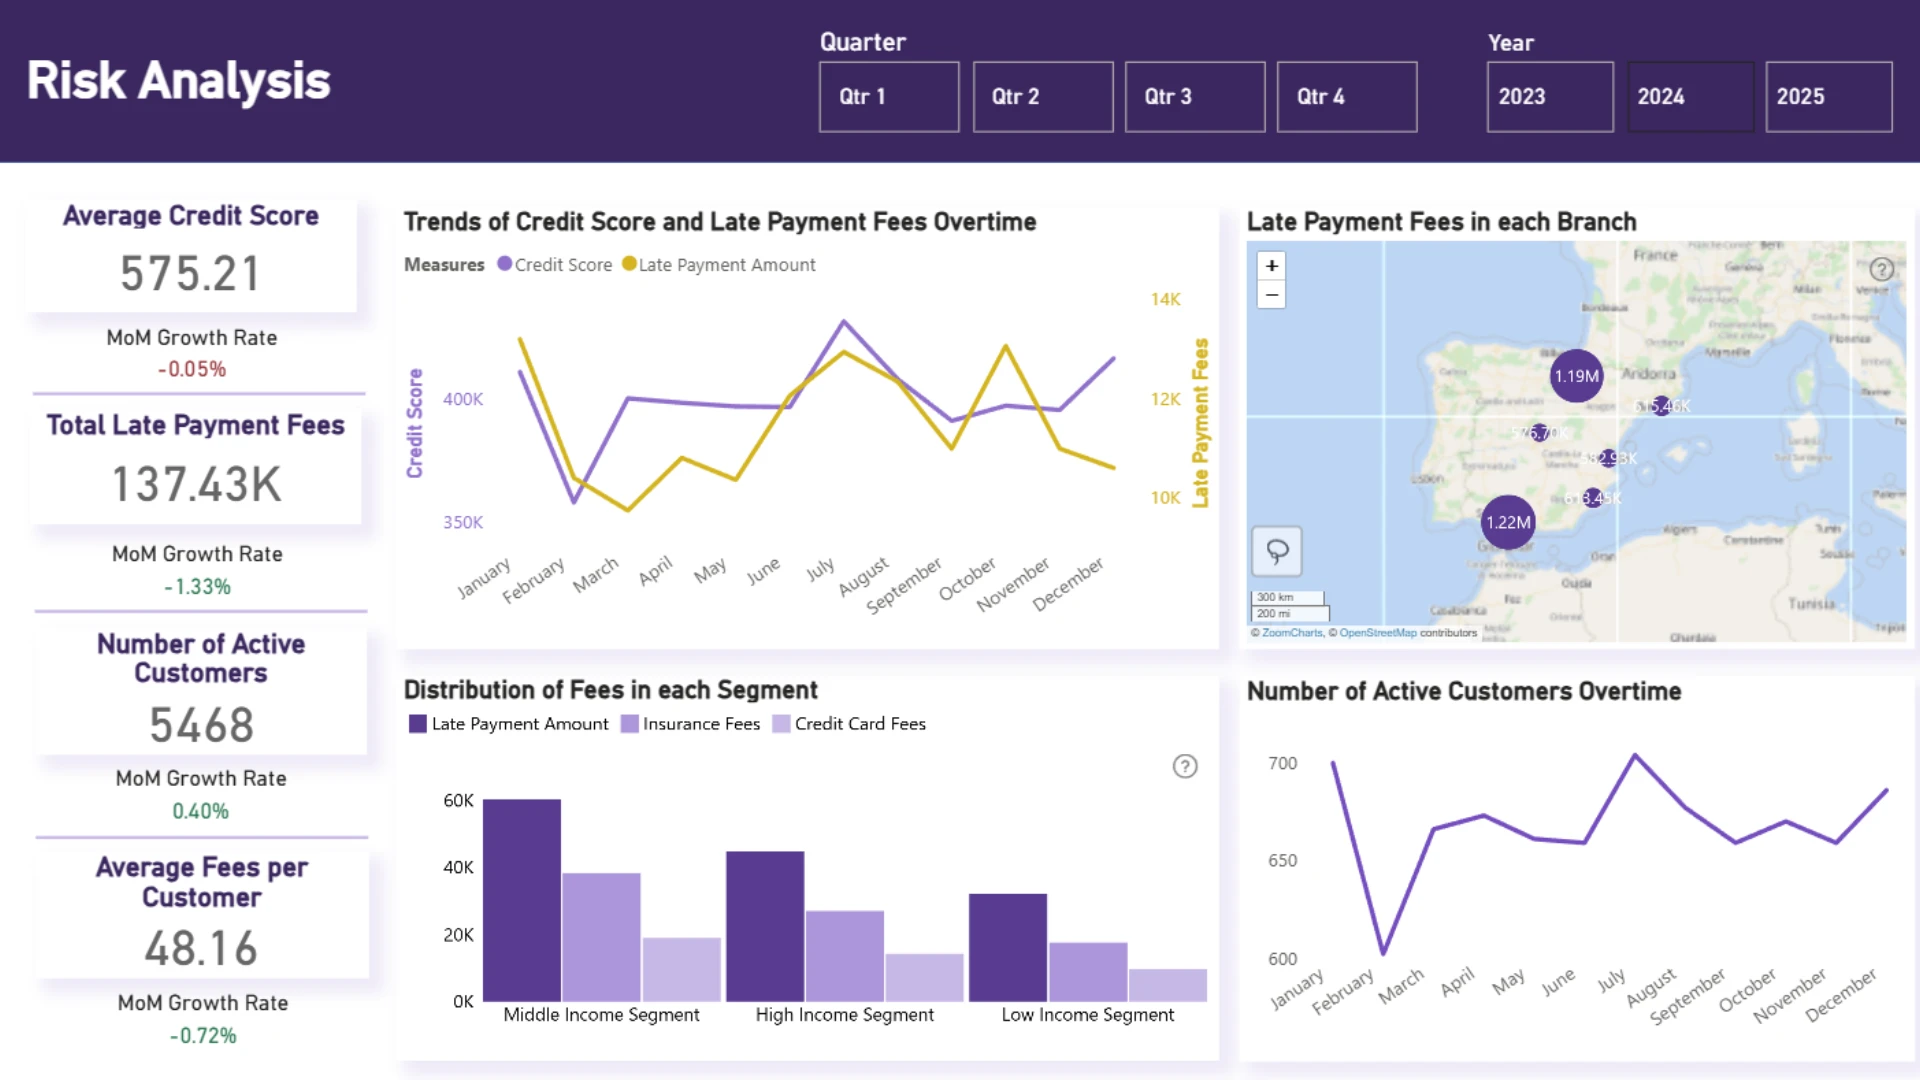Toggle Late Payment Amount series in trends legend
Image resolution: width=1920 pixels, height=1080 pixels.
[719, 265]
